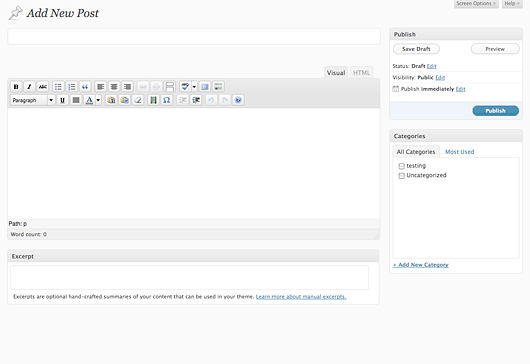Edit the Publish immediately schedule
530x364 pixels.
point(460,89)
